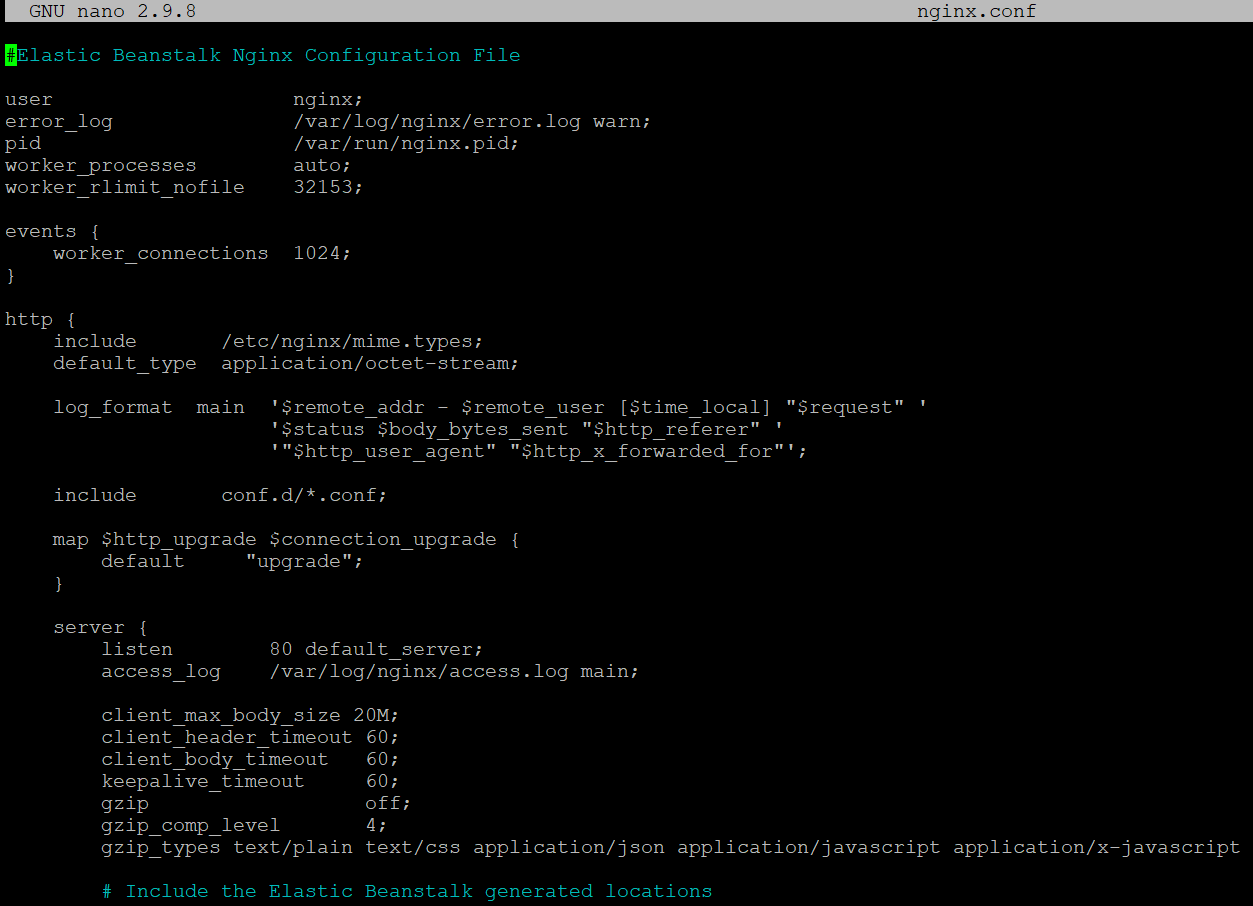Click the '80 default_server;' value
Screen dimensions: 1253x906
[377, 649]
